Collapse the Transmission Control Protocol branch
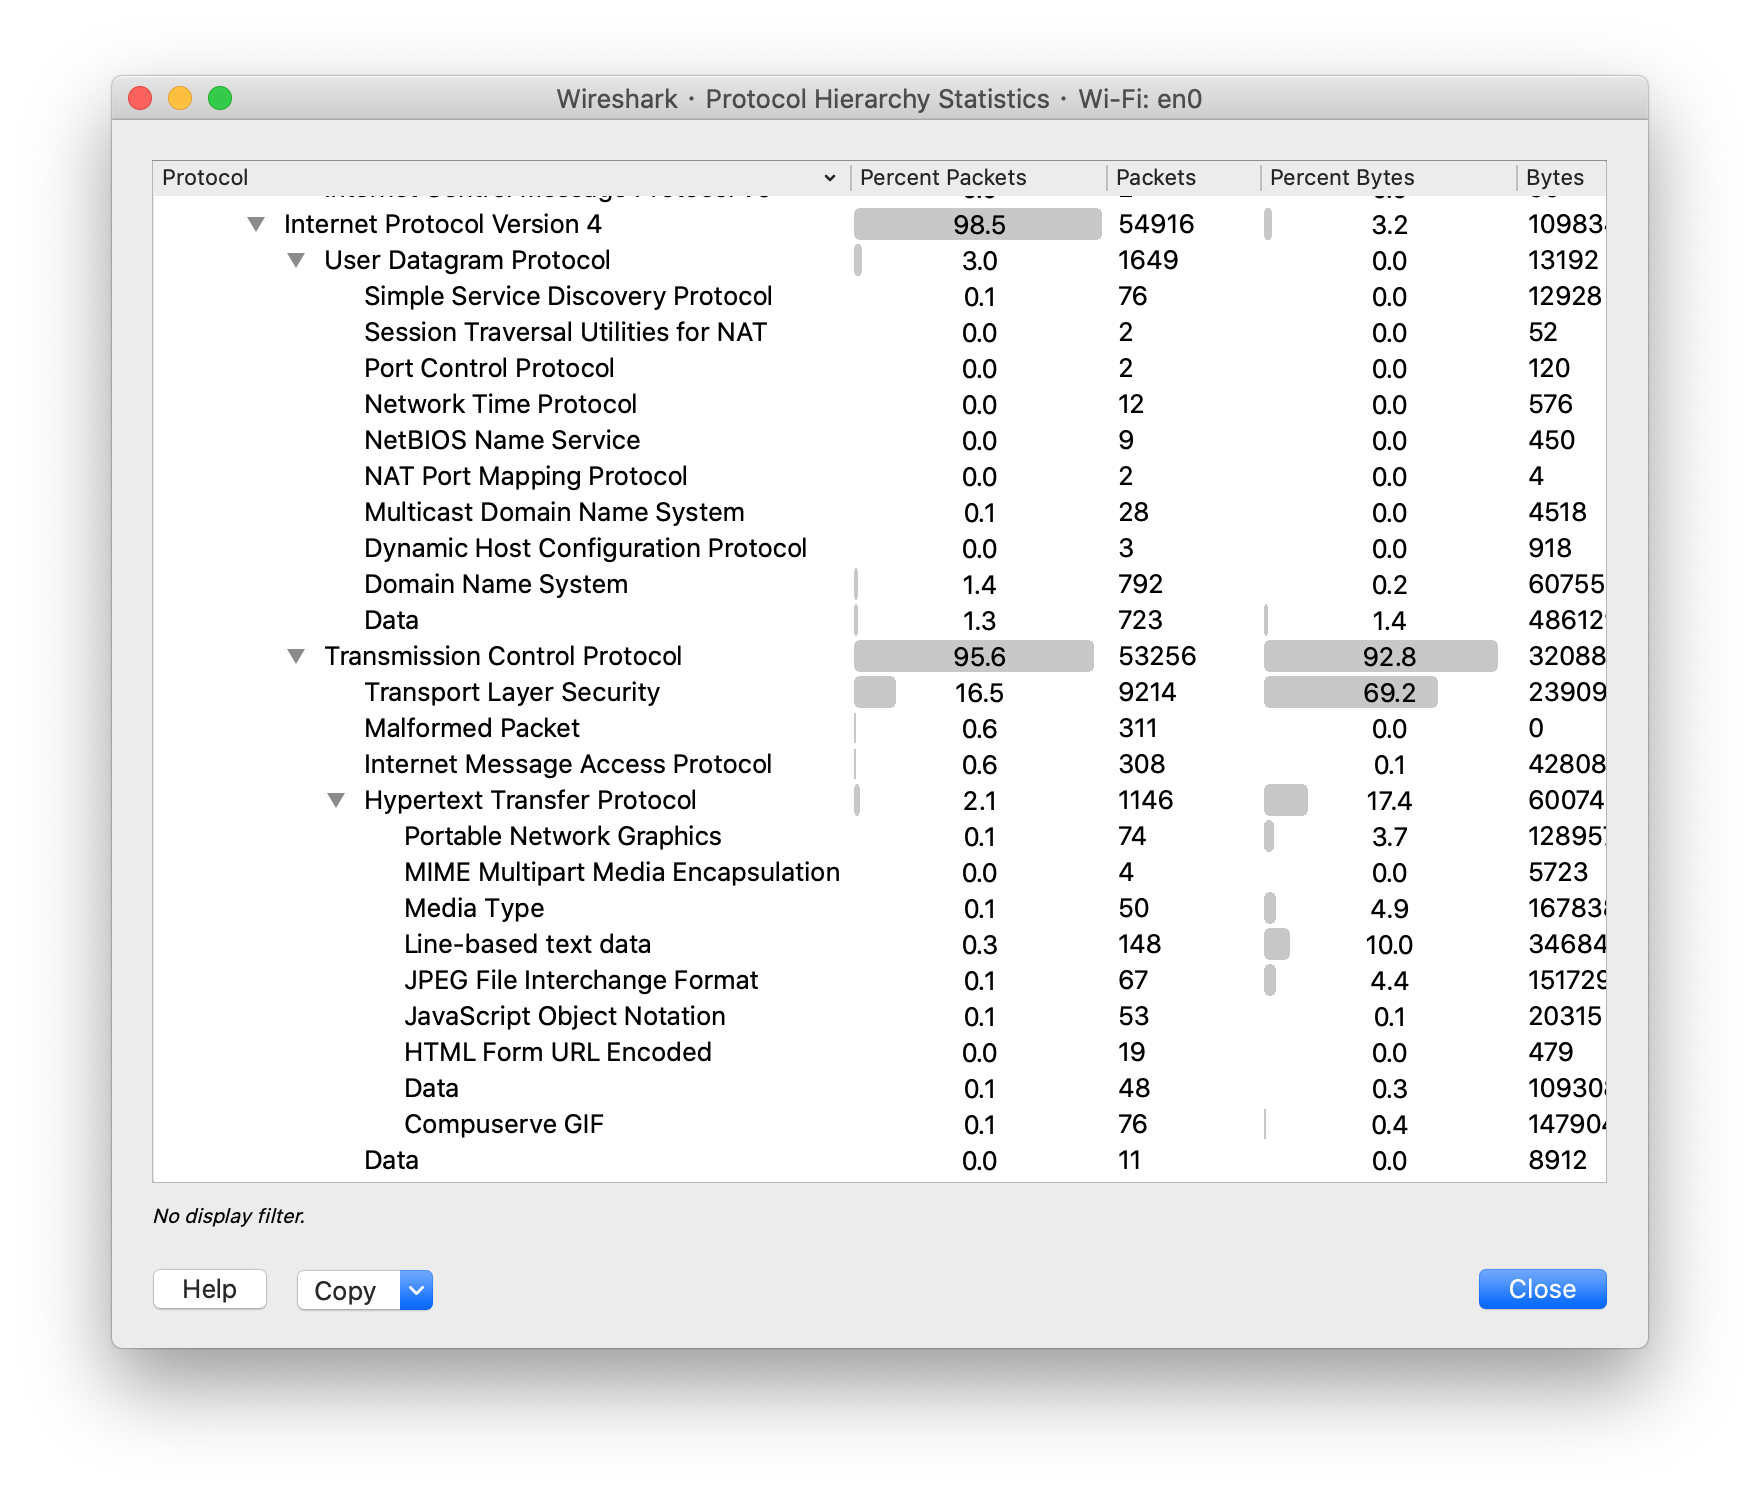Screen dimensions: 1760x1496 296,656
